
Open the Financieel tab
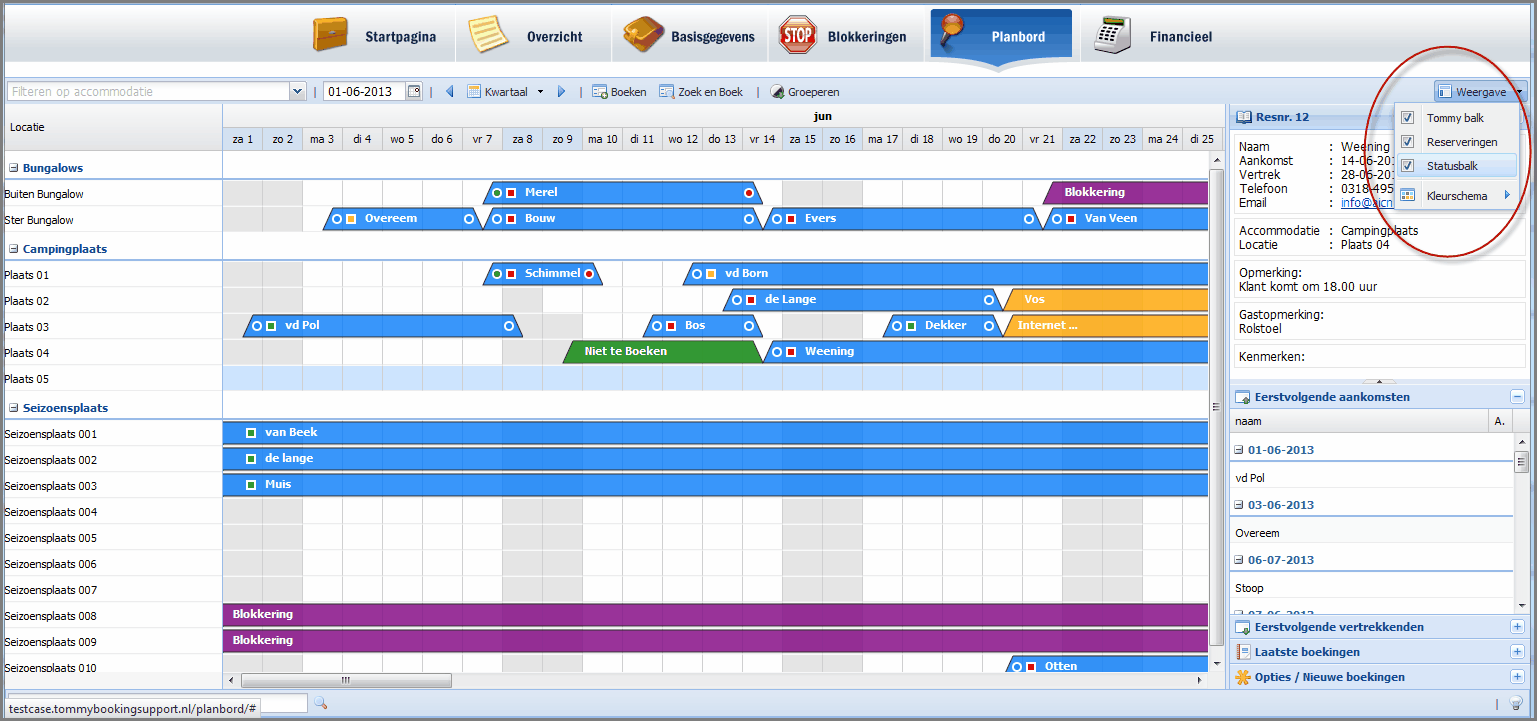(1154, 36)
